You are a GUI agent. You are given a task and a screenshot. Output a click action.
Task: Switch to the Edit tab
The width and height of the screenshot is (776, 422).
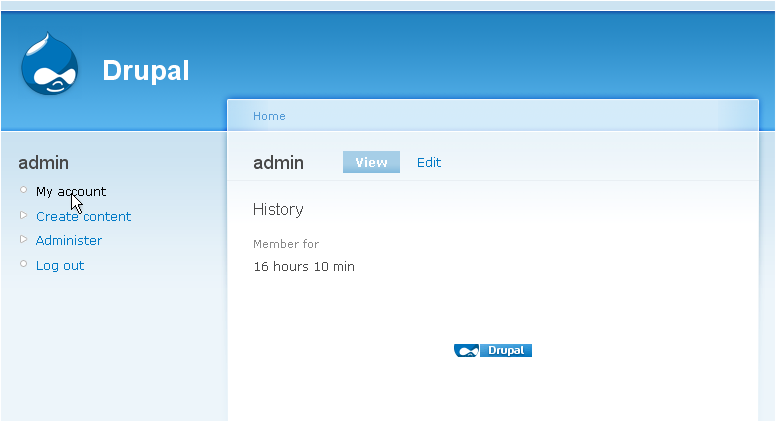coord(429,162)
